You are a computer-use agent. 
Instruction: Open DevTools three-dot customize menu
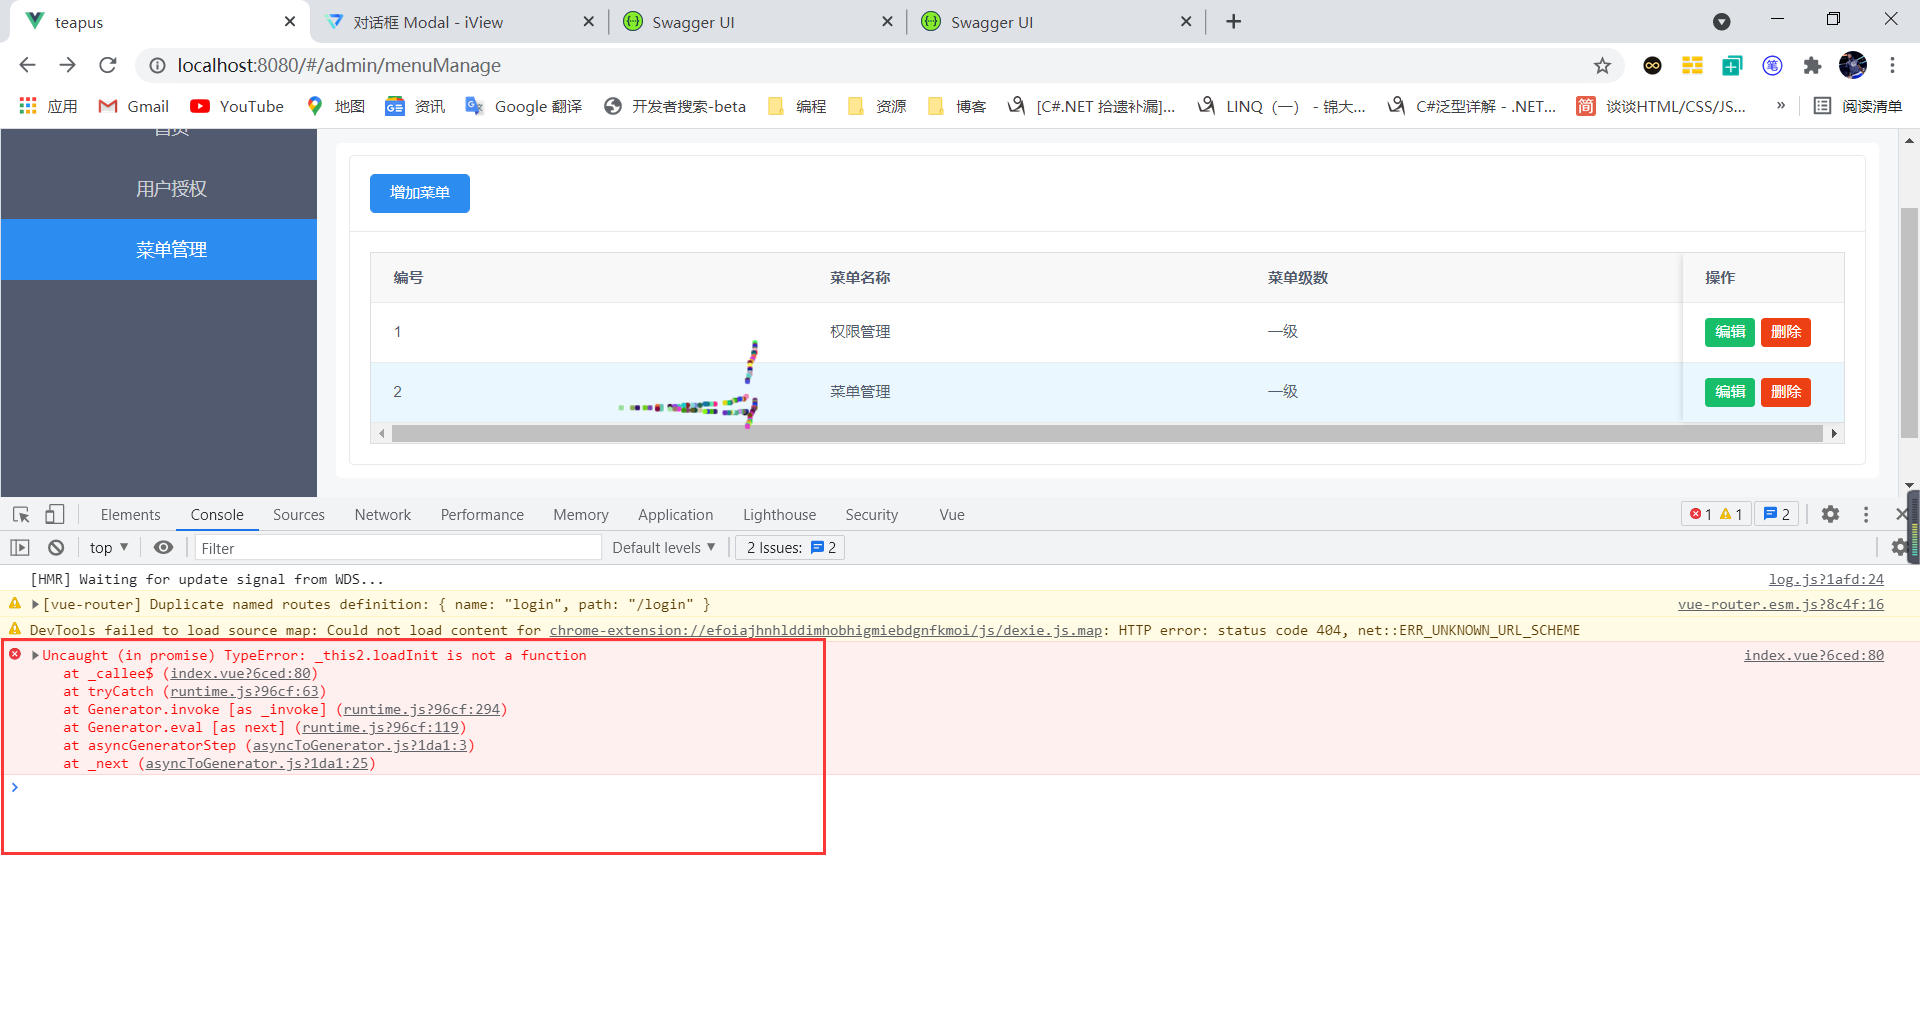1866,514
